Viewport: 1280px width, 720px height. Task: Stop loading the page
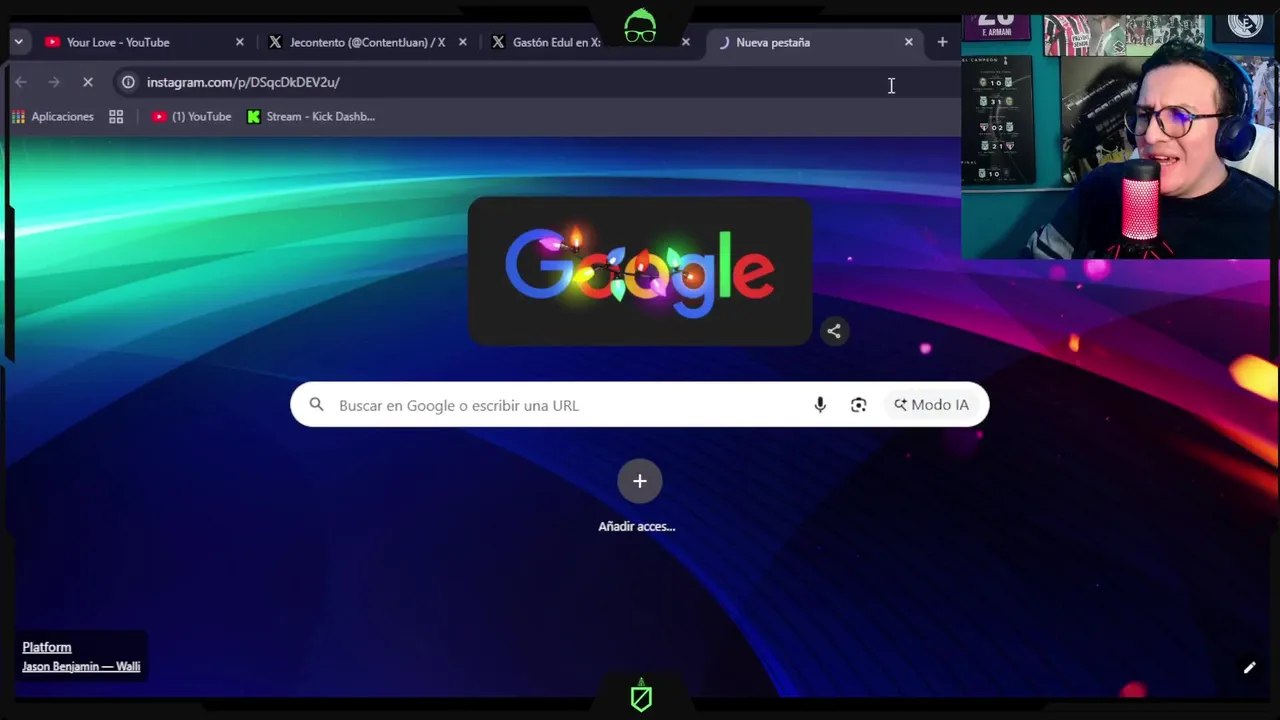point(88,82)
